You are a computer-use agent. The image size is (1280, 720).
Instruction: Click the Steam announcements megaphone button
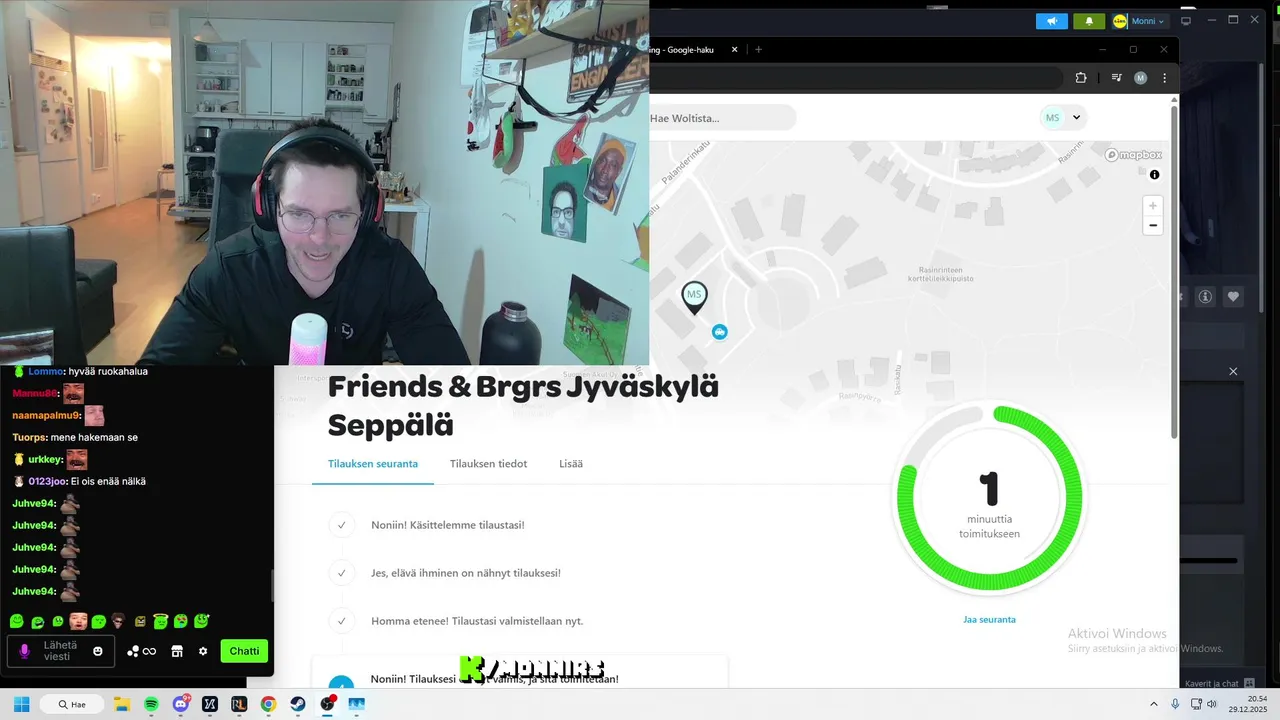(1051, 21)
